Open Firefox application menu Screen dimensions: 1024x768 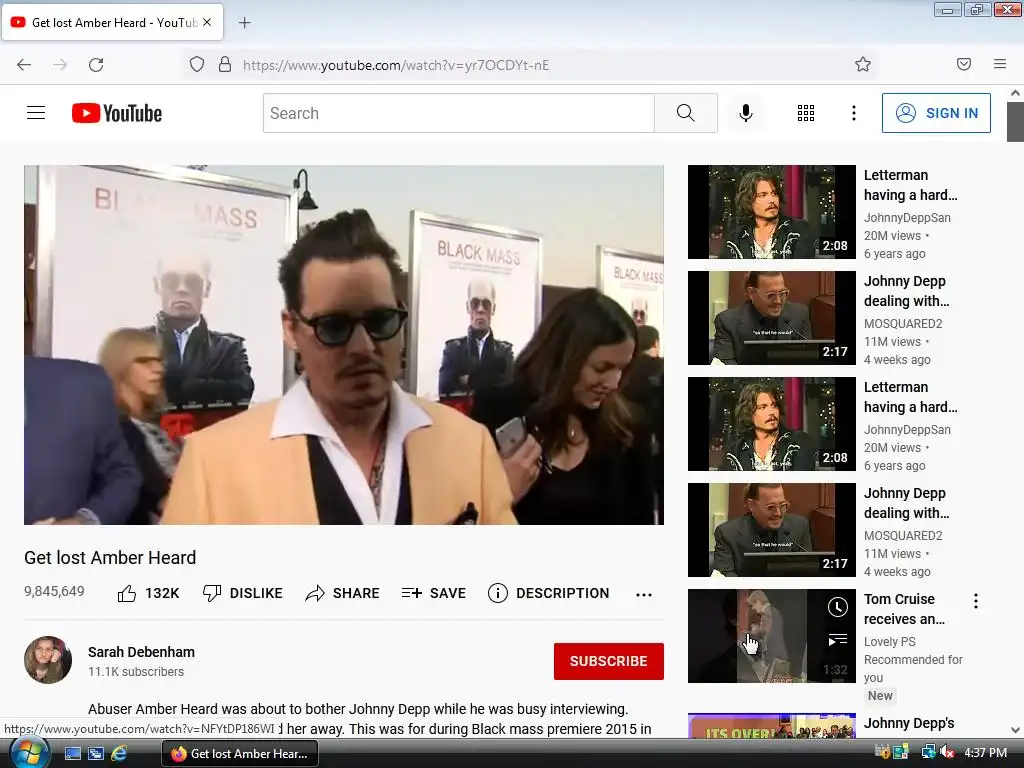(x=1000, y=64)
